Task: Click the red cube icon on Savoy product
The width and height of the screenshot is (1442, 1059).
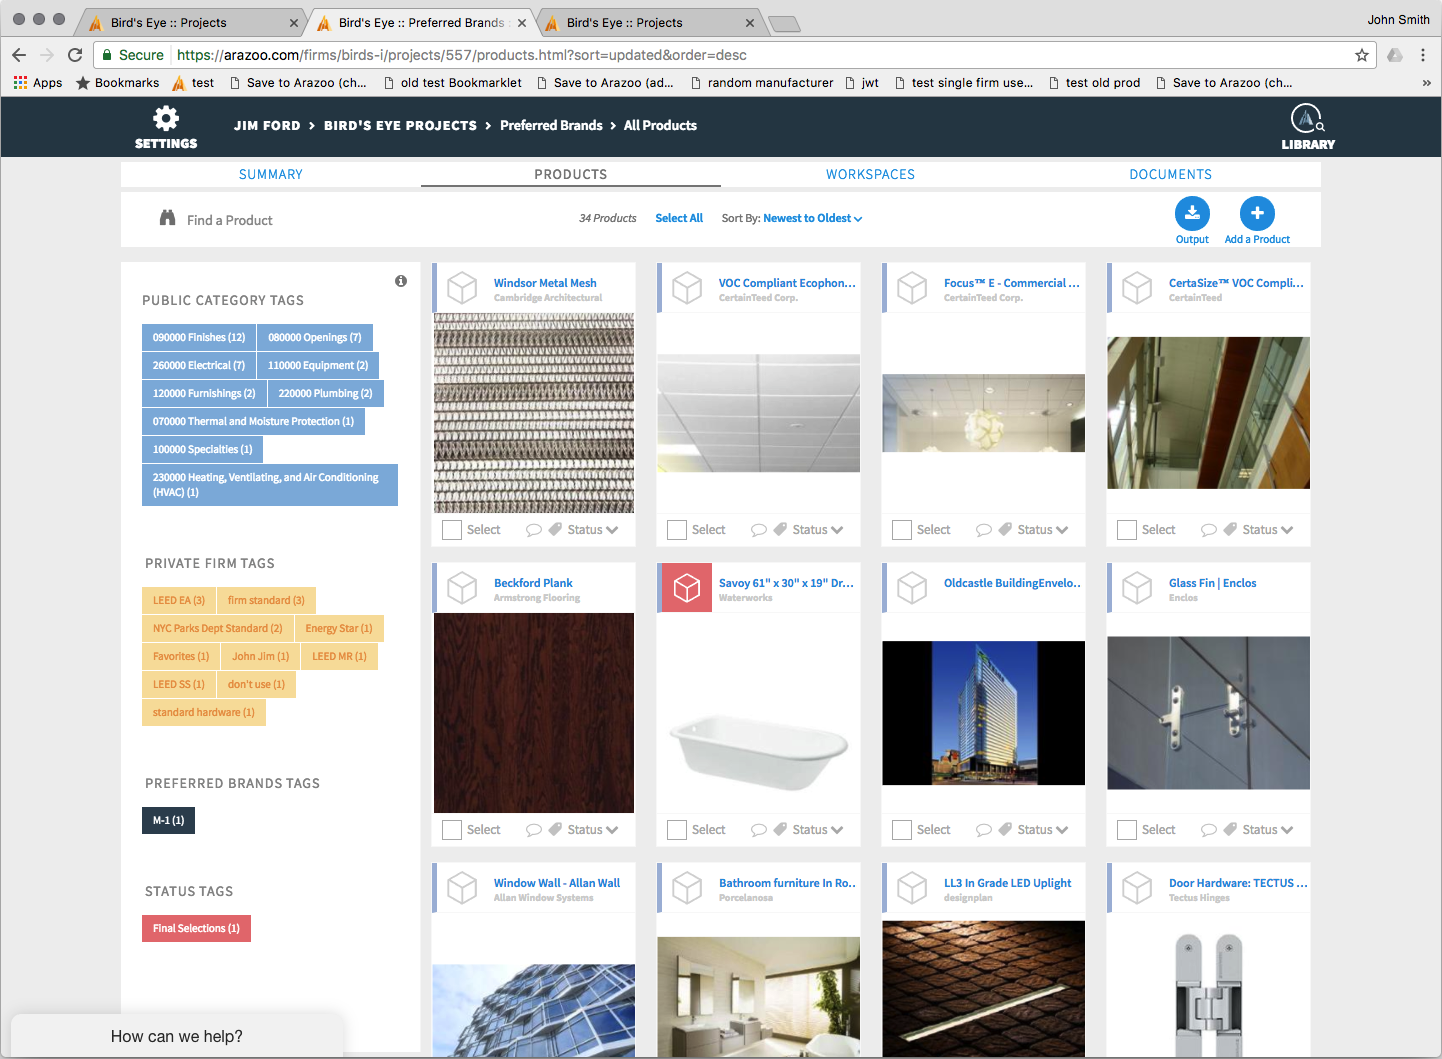Action: click(687, 588)
